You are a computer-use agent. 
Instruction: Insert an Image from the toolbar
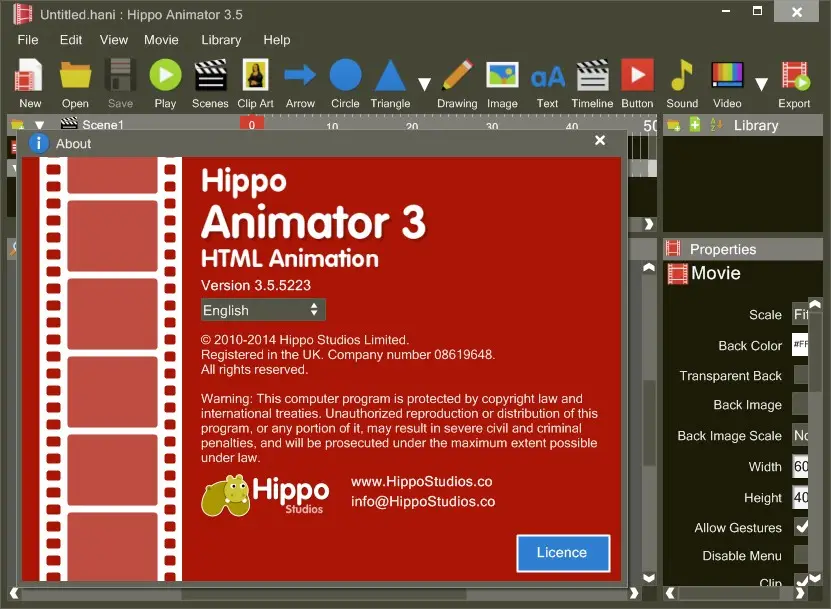[502, 83]
